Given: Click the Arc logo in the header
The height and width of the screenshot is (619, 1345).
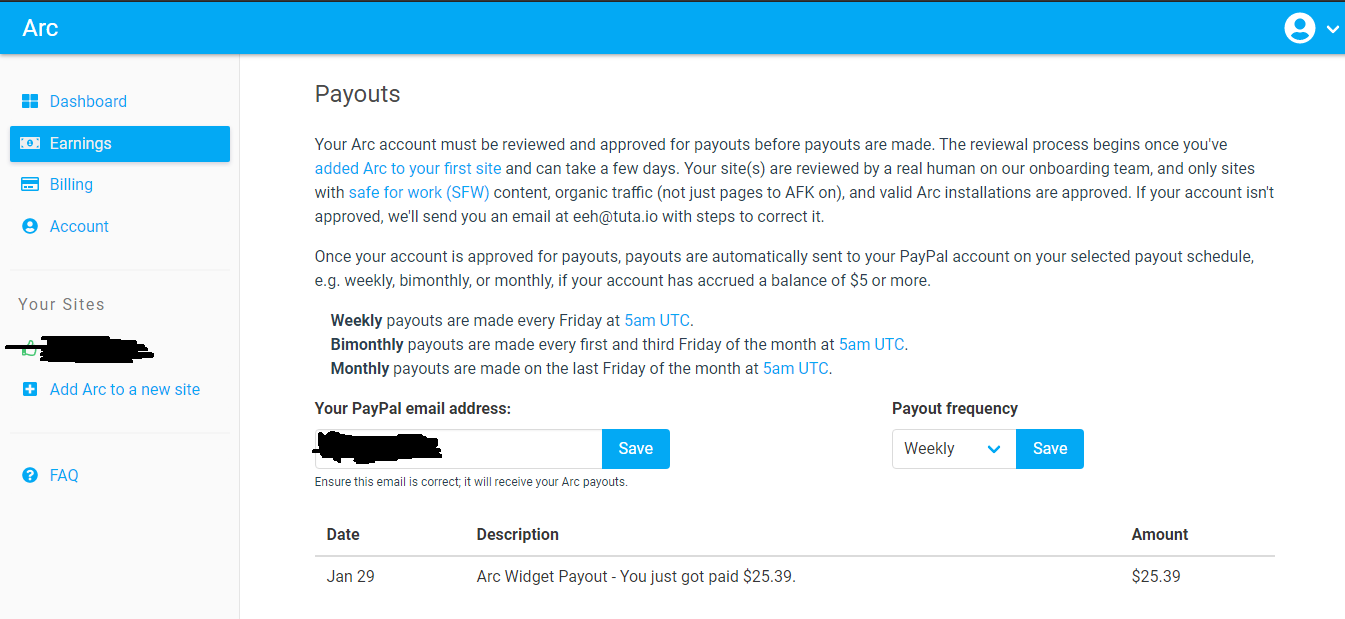Looking at the screenshot, I should [40, 28].
